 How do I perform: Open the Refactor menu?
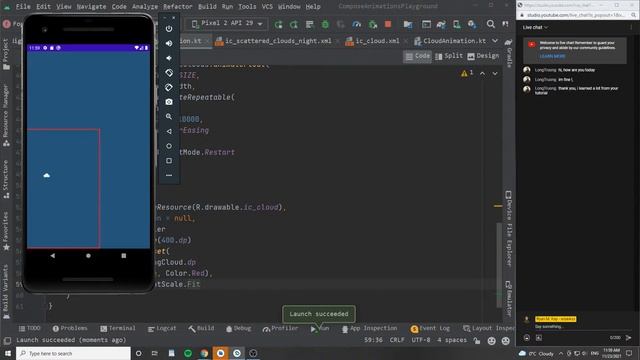pyautogui.click(x=178, y=7)
